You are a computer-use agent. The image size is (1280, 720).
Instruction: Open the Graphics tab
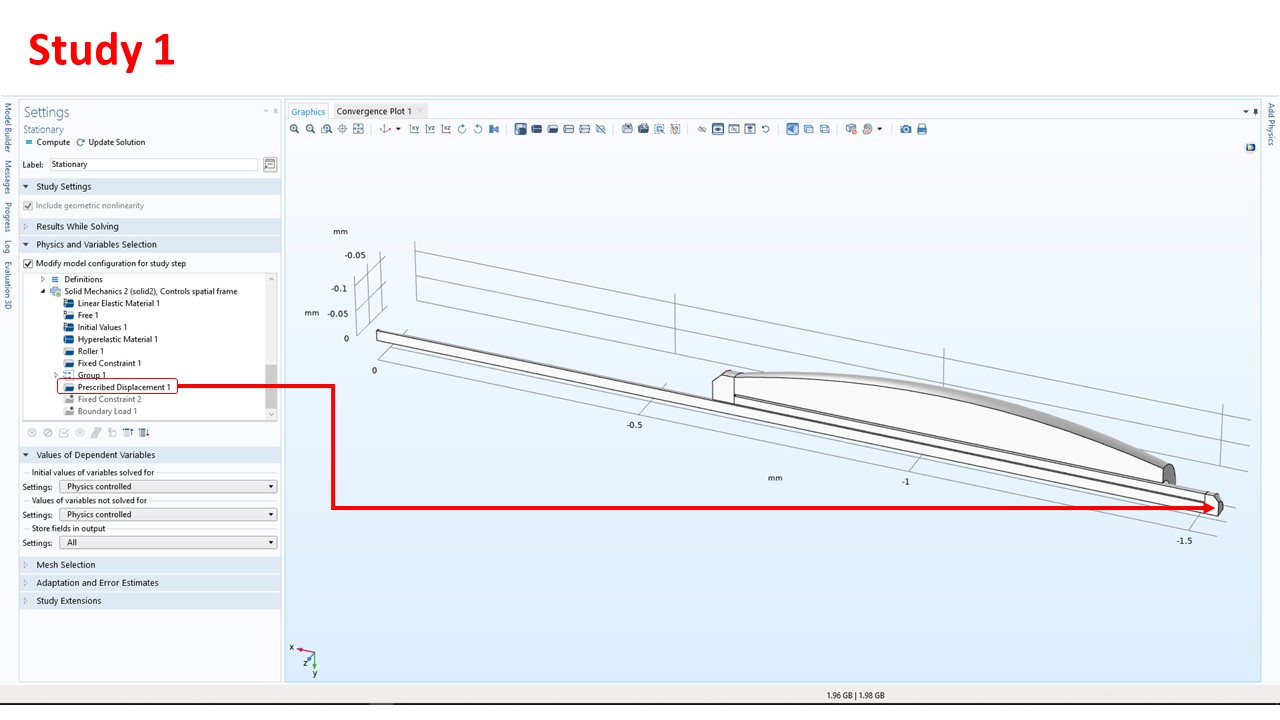coord(308,111)
